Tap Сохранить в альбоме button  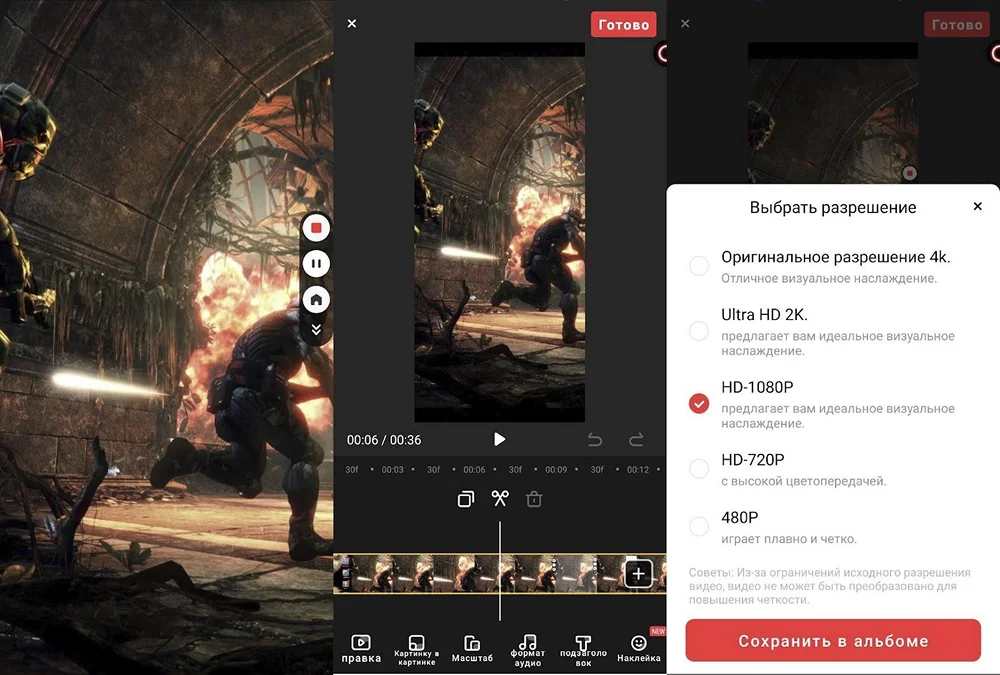point(833,641)
